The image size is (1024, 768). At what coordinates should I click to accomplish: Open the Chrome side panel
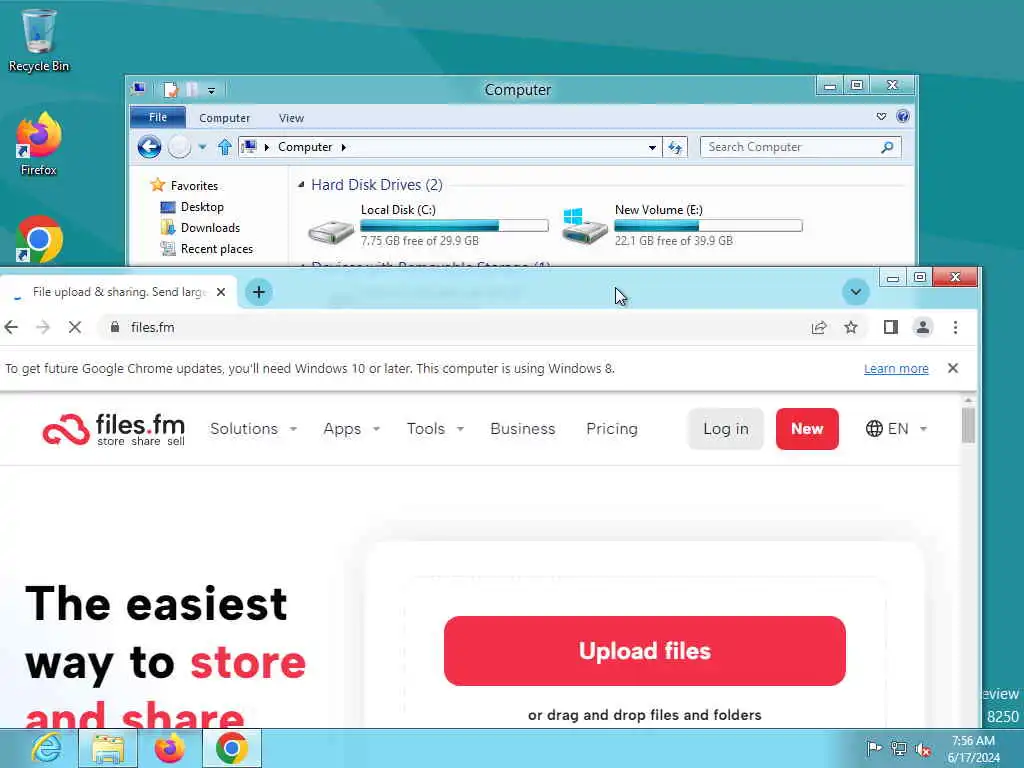[891, 327]
